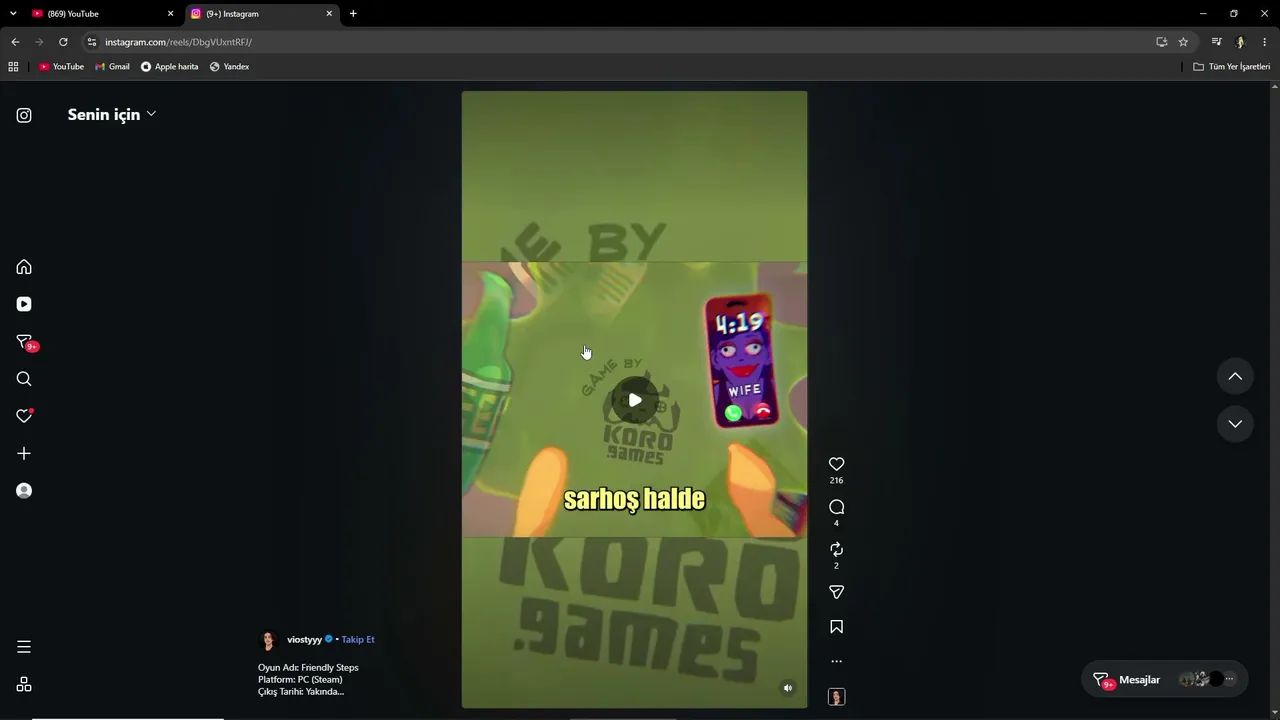Click install app icon in address bar

click(1161, 42)
